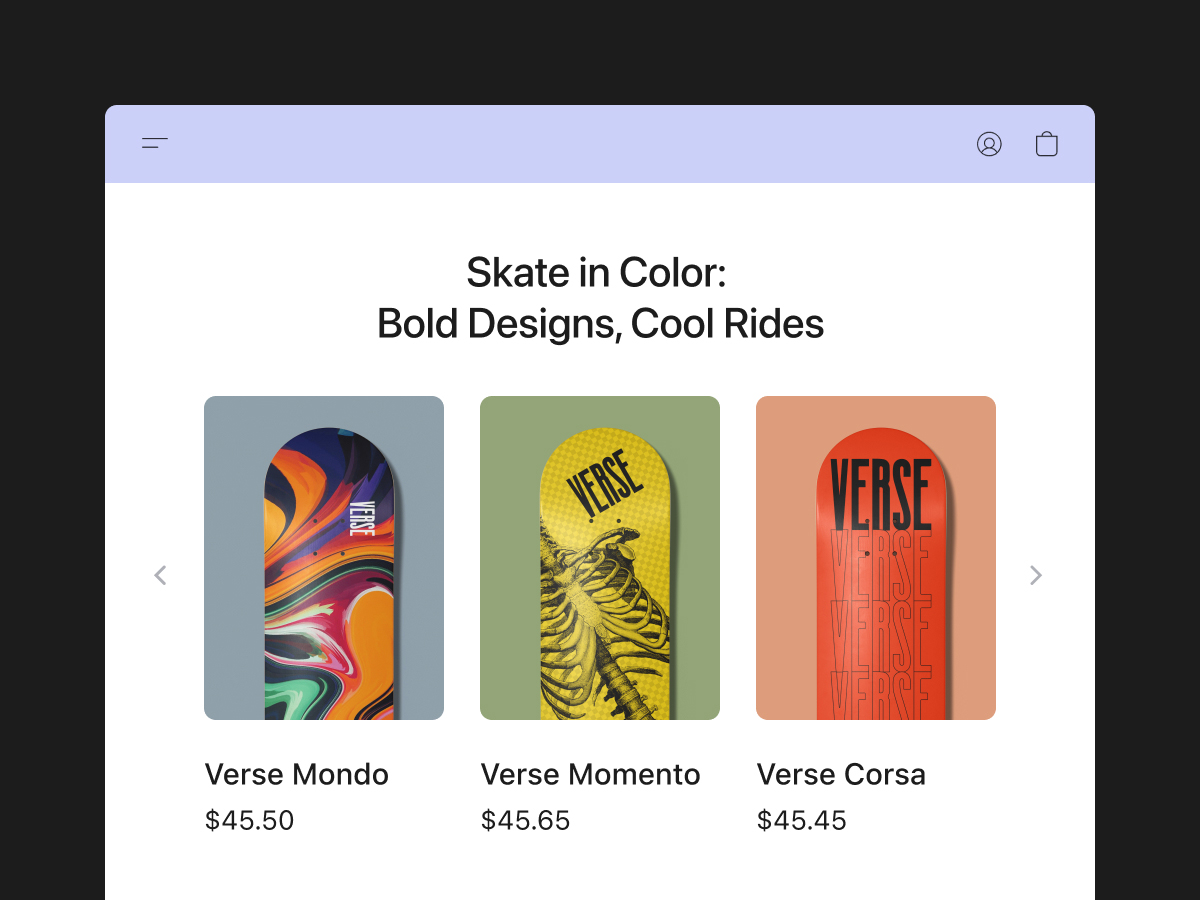Screen dimensions: 1200x900
Task: Open the user account profile icon
Action: pos(989,144)
